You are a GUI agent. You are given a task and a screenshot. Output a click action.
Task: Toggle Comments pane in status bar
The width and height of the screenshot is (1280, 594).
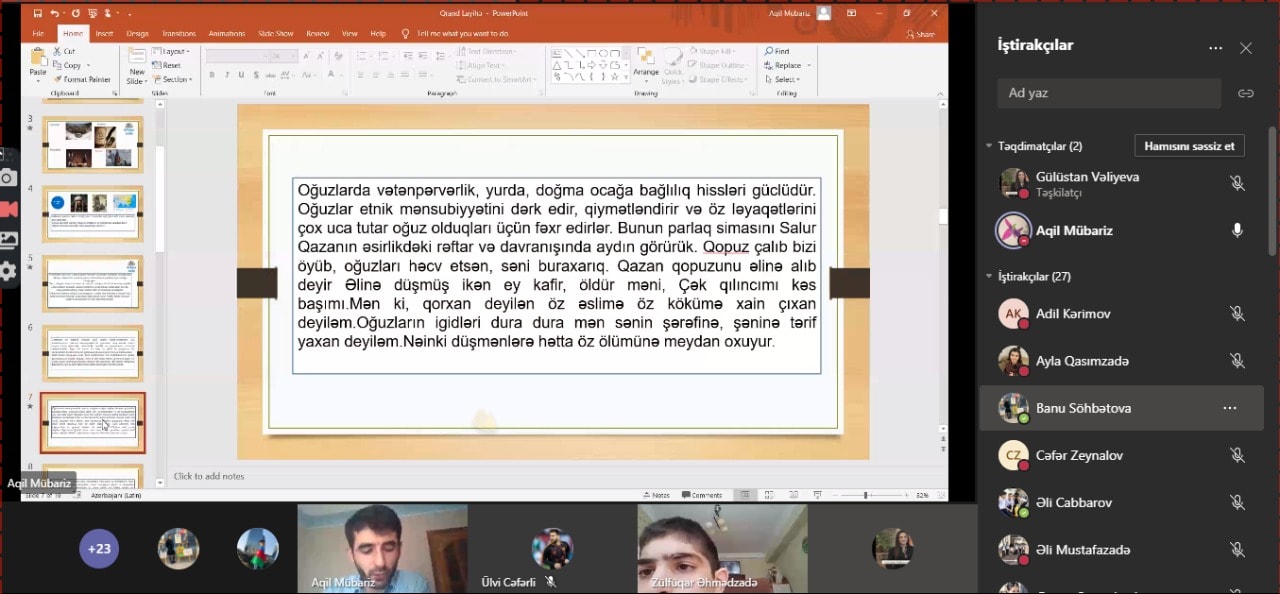point(702,495)
